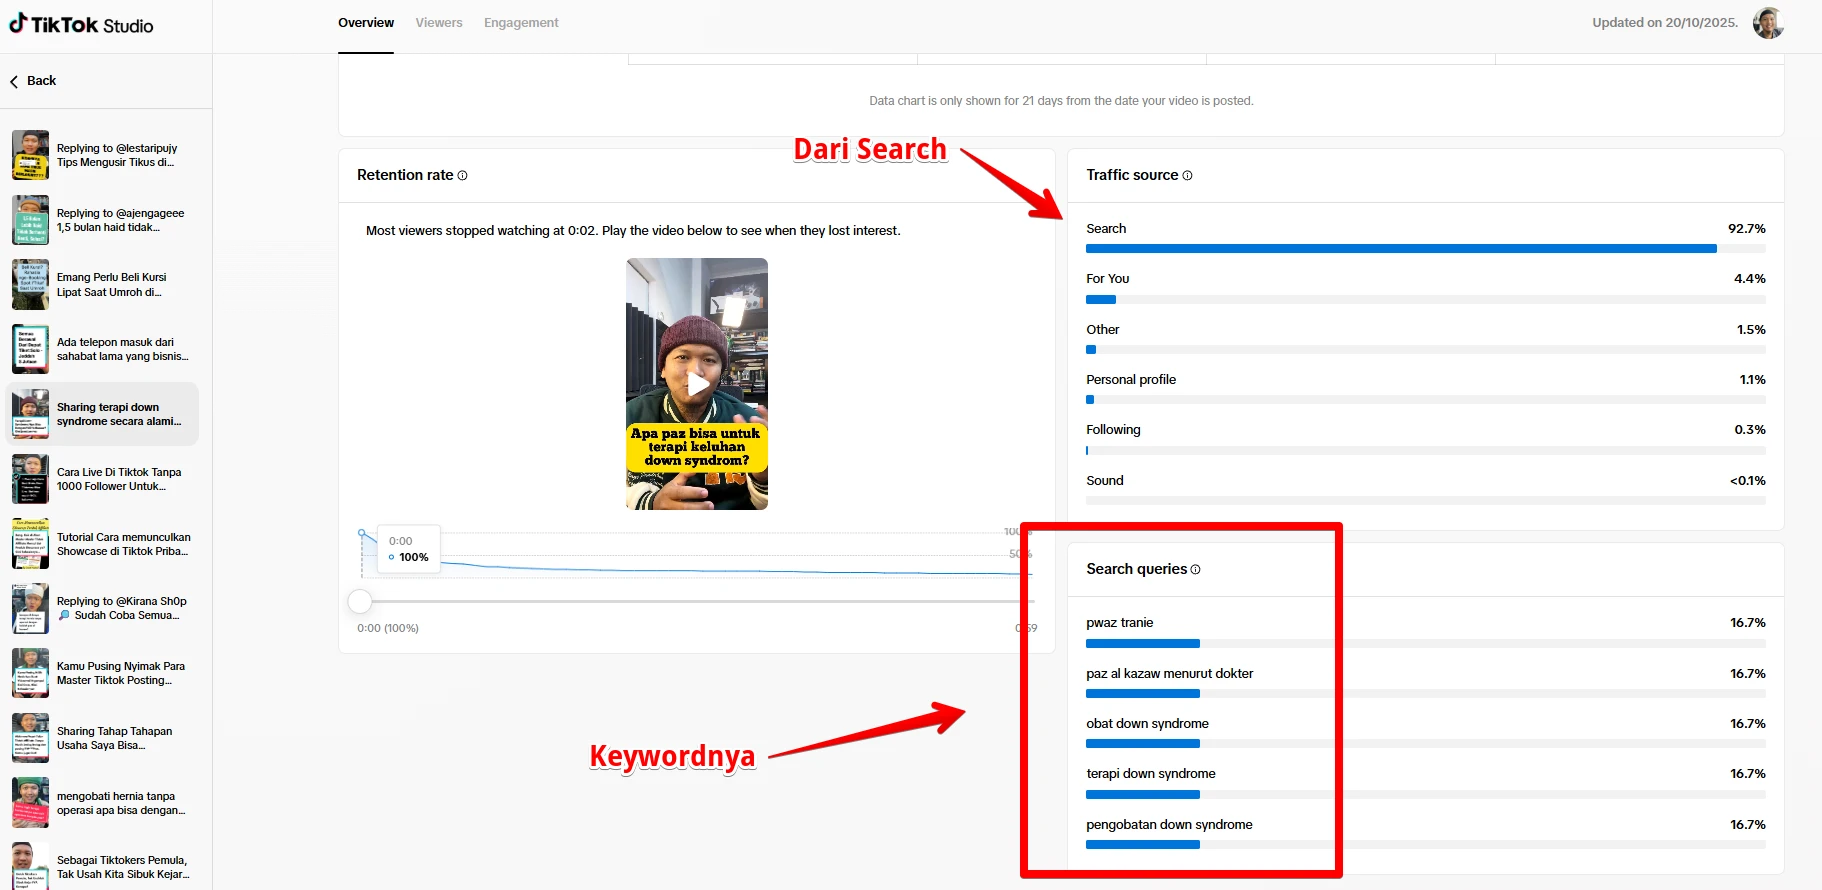The height and width of the screenshot is (890, 1822).
Task: Click Search queries info icon
Action: [x=1195, y=570]
